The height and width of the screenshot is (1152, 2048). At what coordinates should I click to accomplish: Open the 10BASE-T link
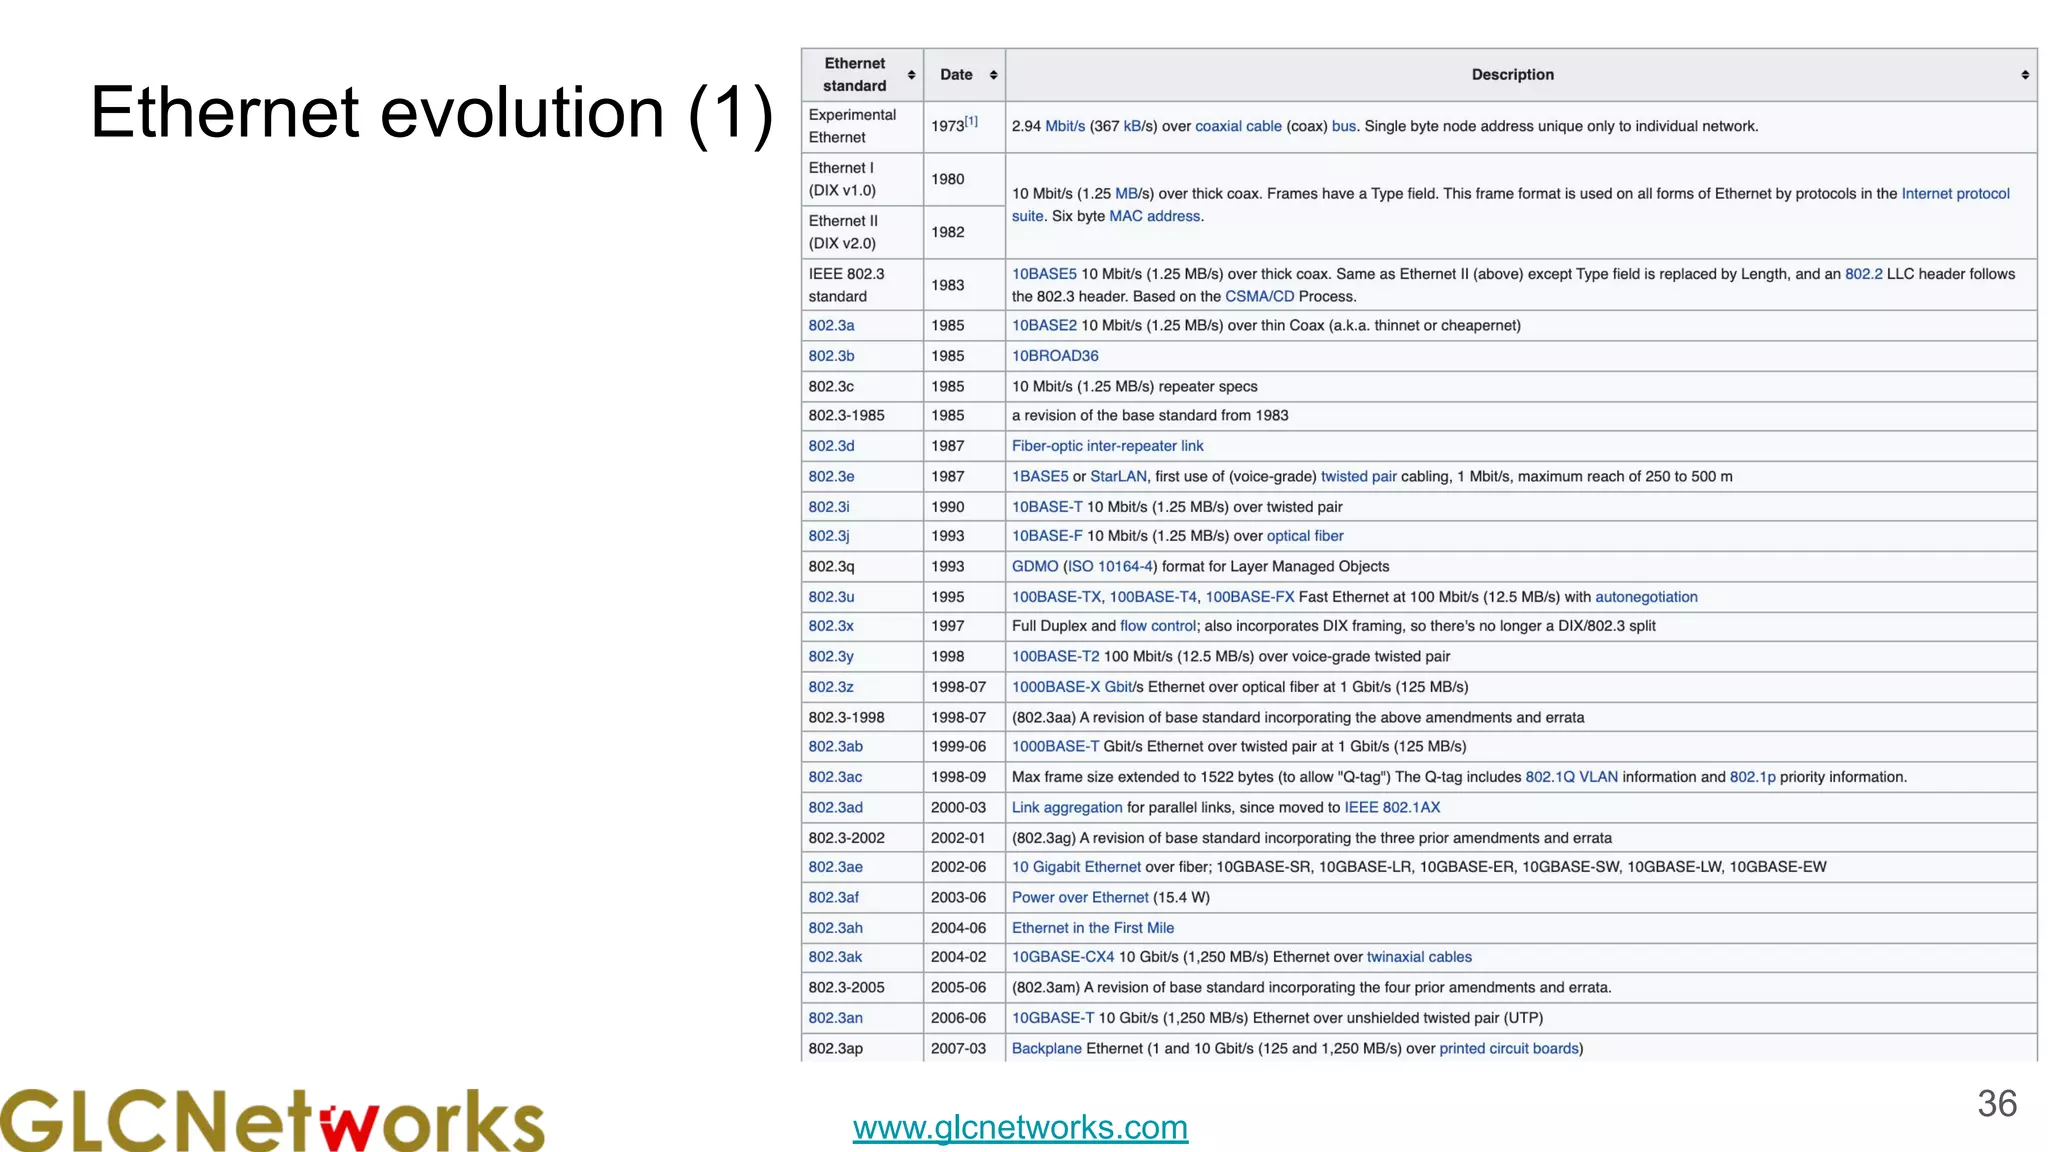(1047, 507)
